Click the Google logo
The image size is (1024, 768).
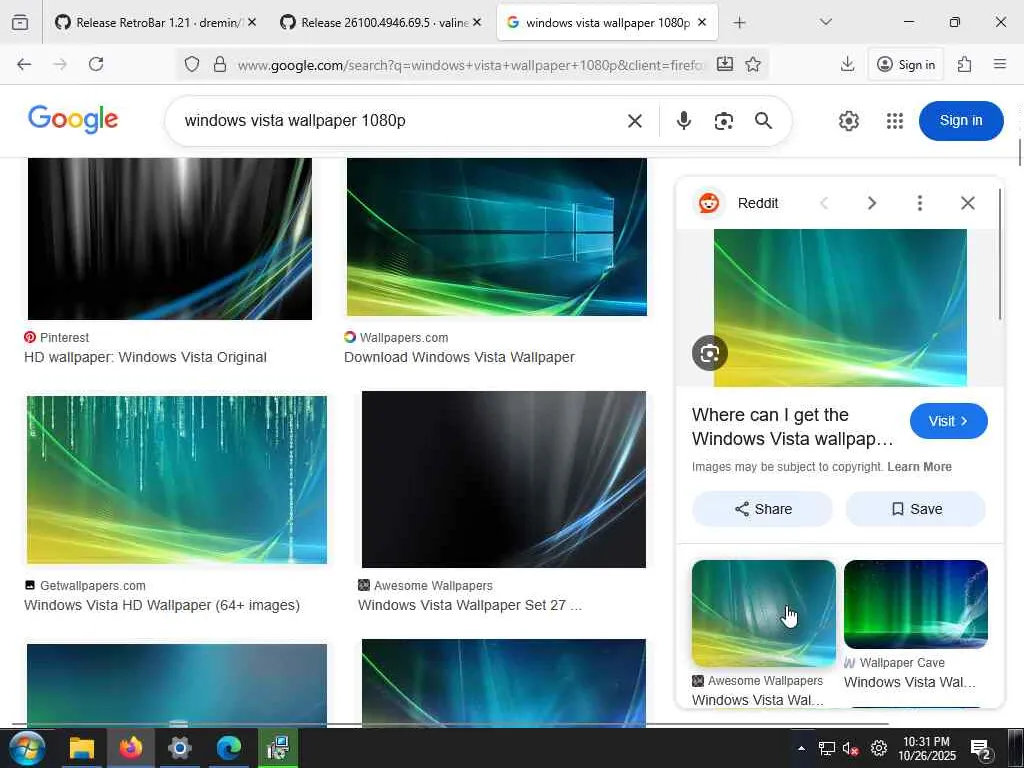coord(72,120)
